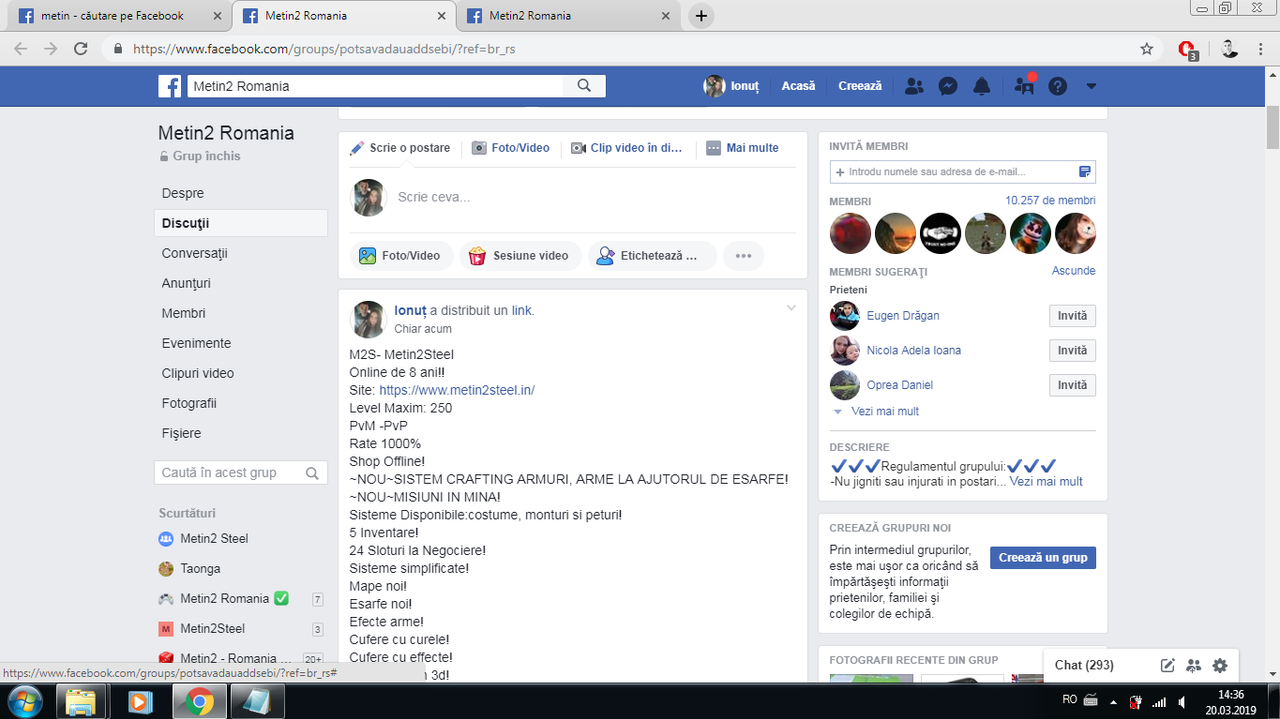Open the metin2steel.in site link in post

coord(457,390)
